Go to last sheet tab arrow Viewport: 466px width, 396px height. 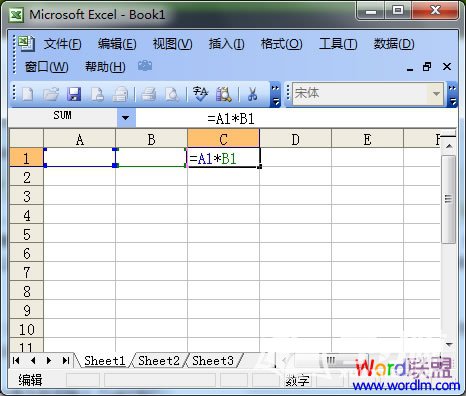coord(66,360)
